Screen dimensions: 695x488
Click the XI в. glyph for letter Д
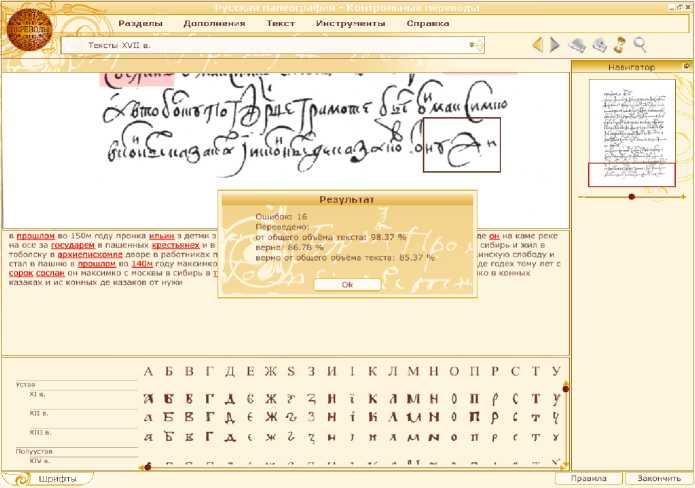[x=230, y=399]
